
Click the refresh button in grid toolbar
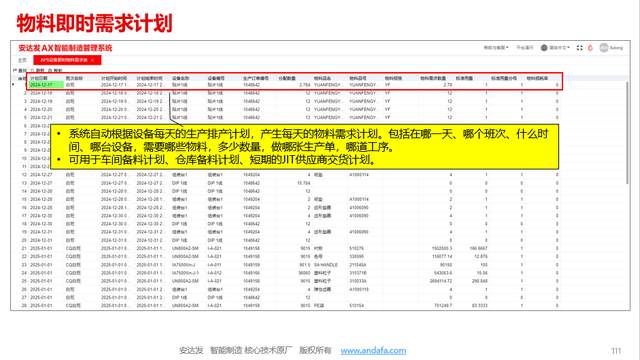[38, 71]
